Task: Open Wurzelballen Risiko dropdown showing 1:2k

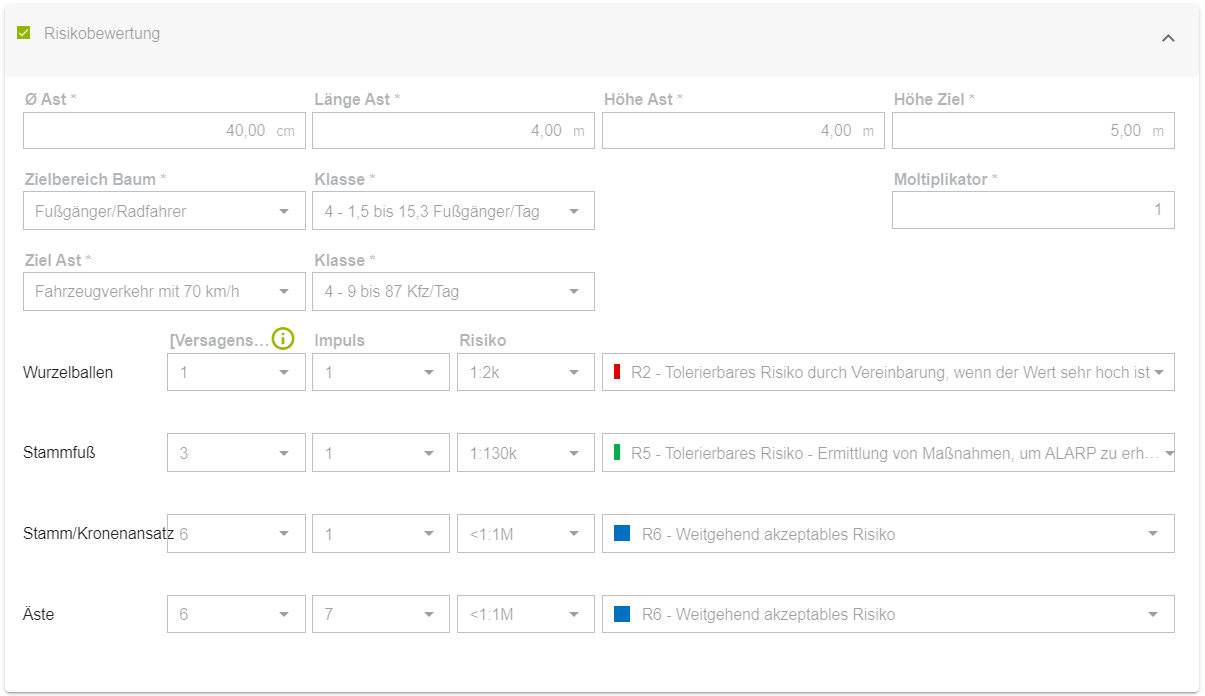Action: (x=525, y=372)
